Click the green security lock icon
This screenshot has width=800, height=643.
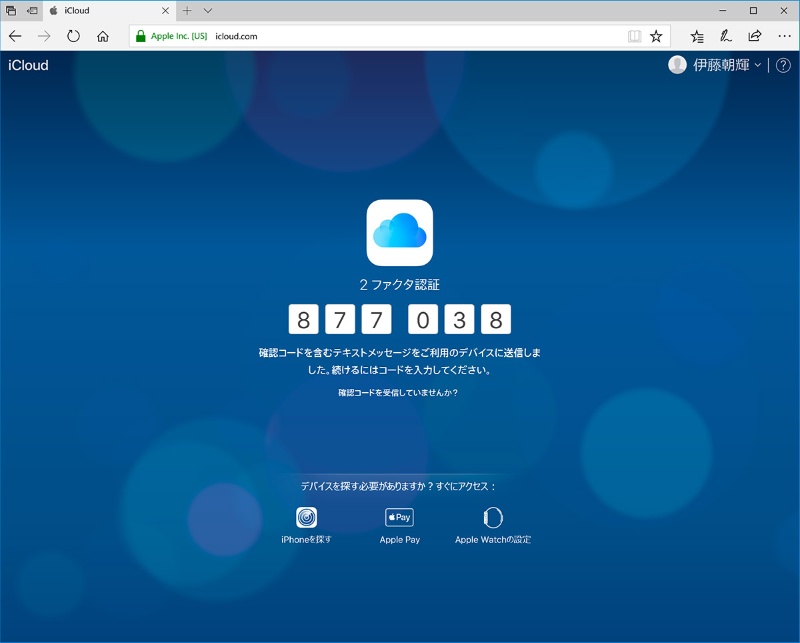point(141,36)
